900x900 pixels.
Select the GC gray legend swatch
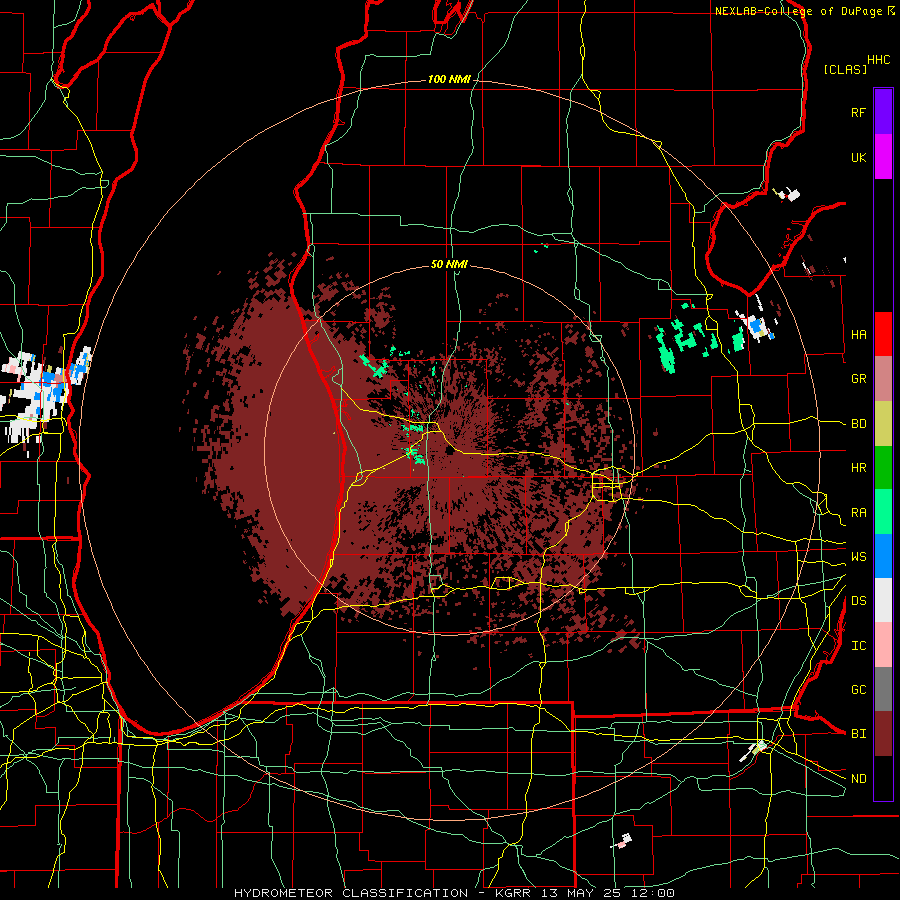883,689
